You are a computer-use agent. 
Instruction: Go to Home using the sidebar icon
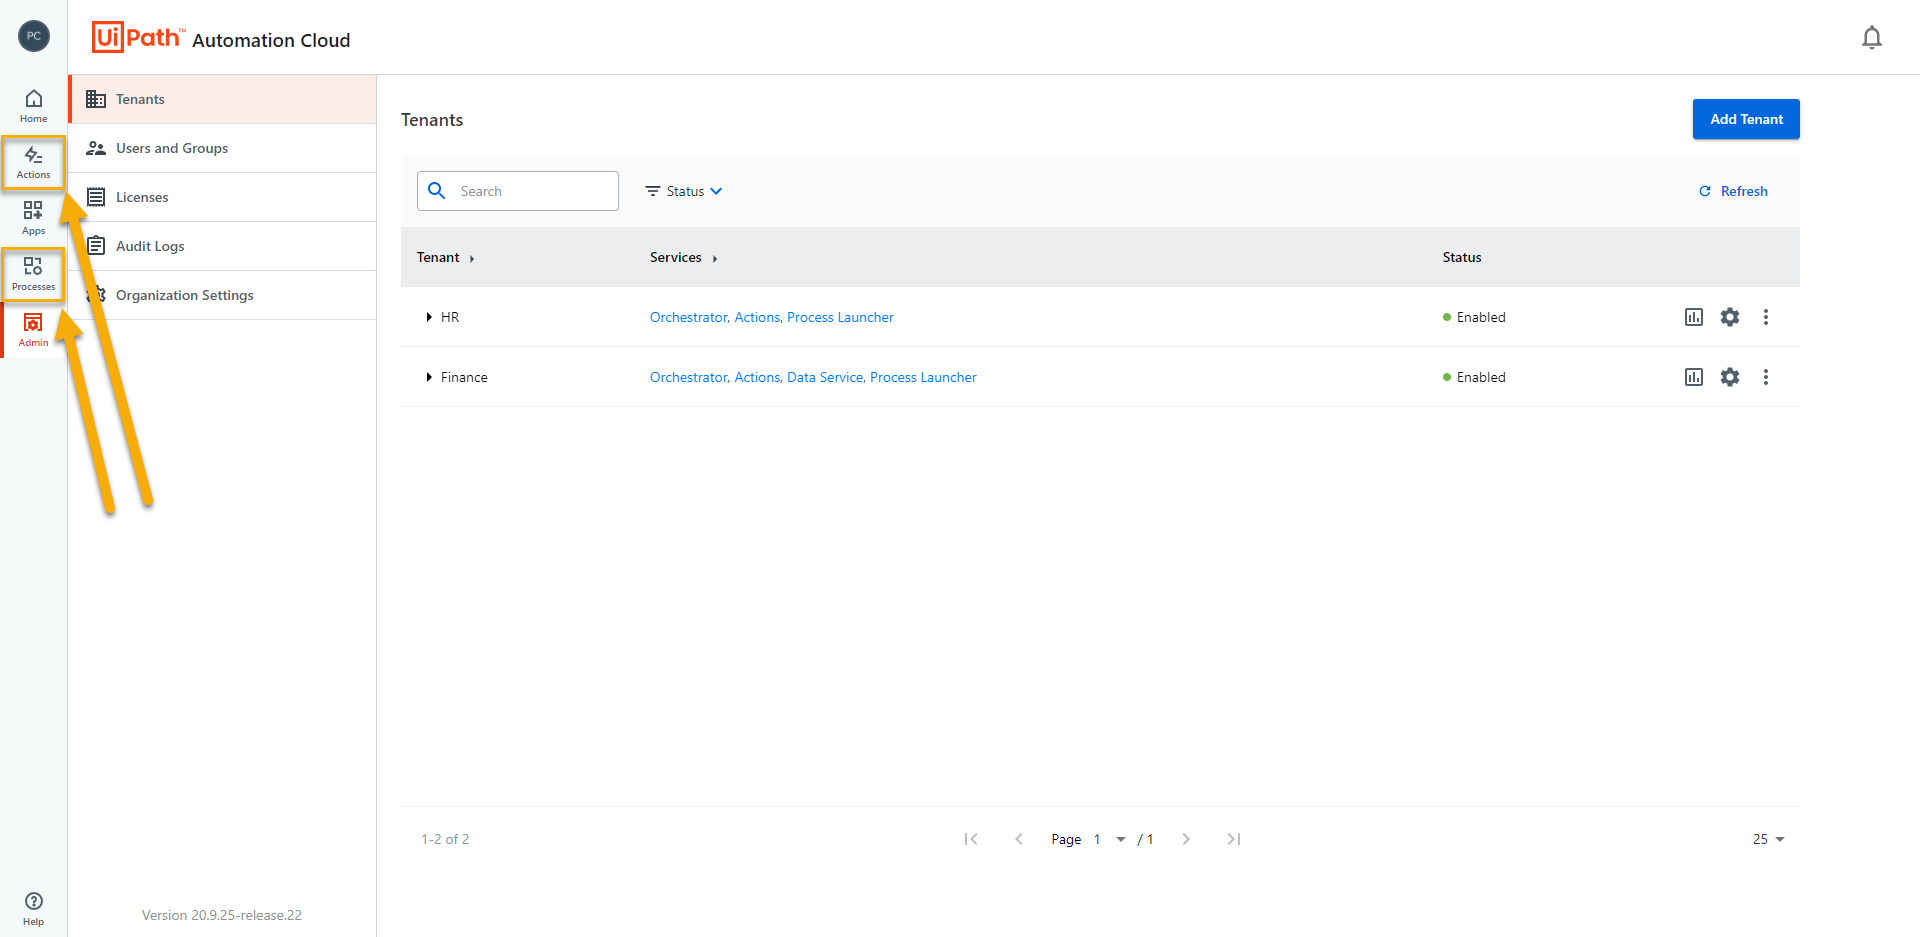pos(33,104)
